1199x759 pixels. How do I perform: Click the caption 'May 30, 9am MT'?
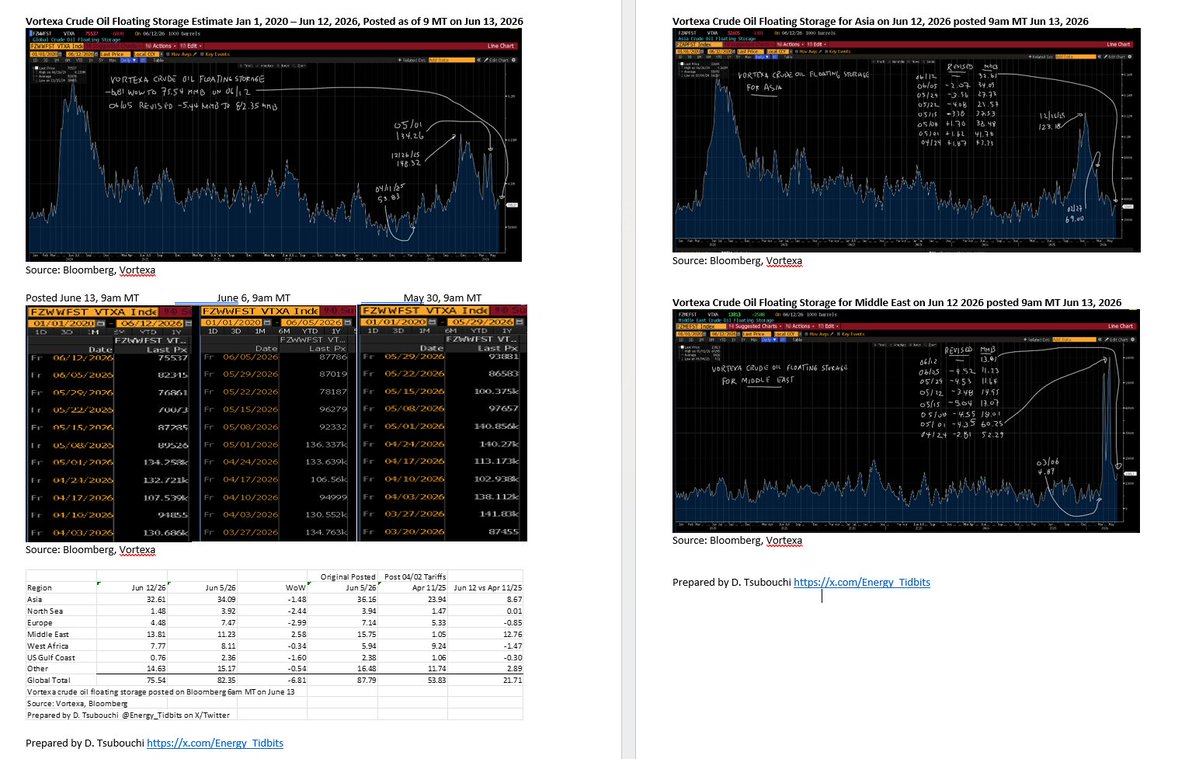click(x=443, y=298)
